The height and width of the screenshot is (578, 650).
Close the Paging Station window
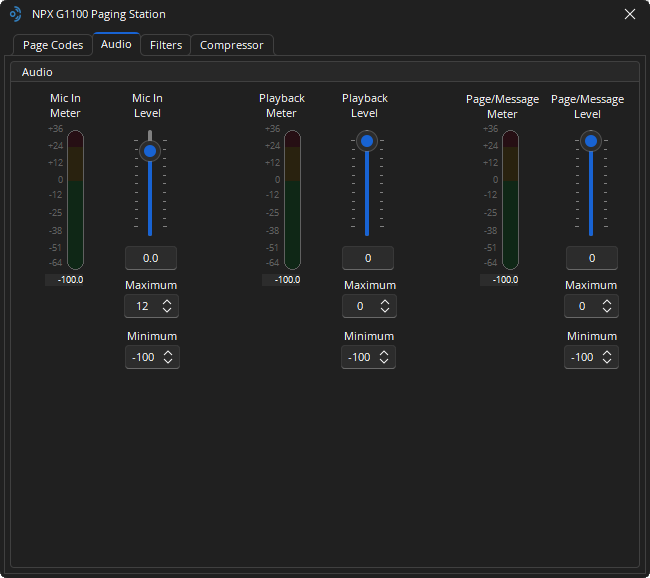[629, 14]
